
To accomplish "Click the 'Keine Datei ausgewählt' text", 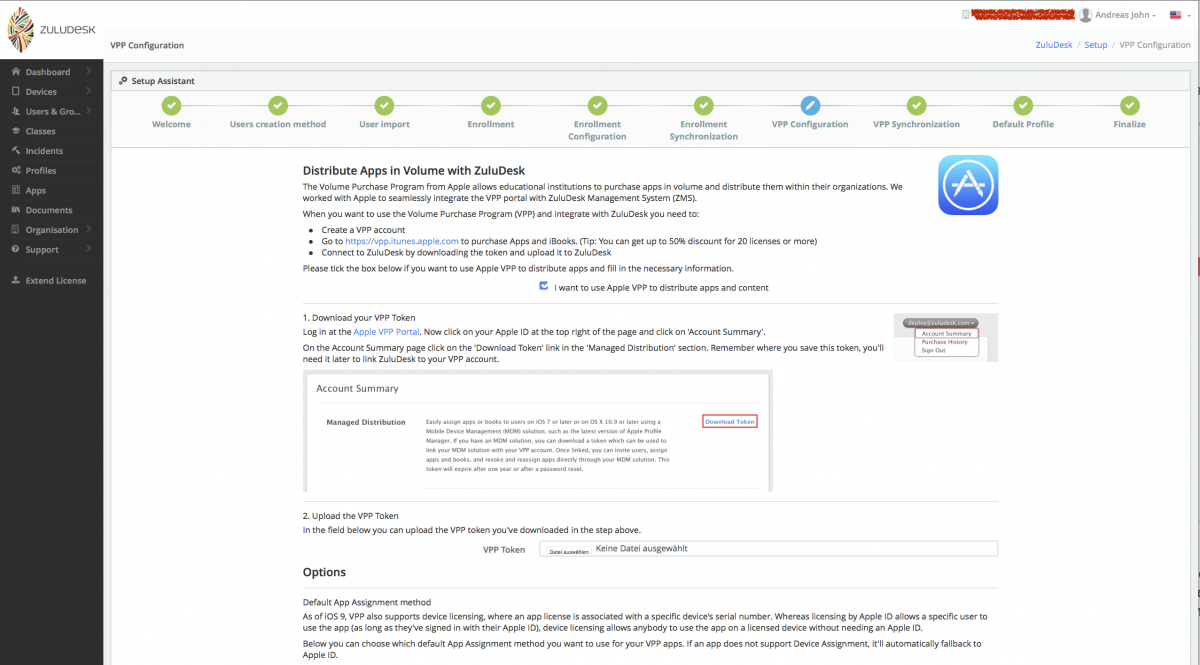I will tap(641, 548).
